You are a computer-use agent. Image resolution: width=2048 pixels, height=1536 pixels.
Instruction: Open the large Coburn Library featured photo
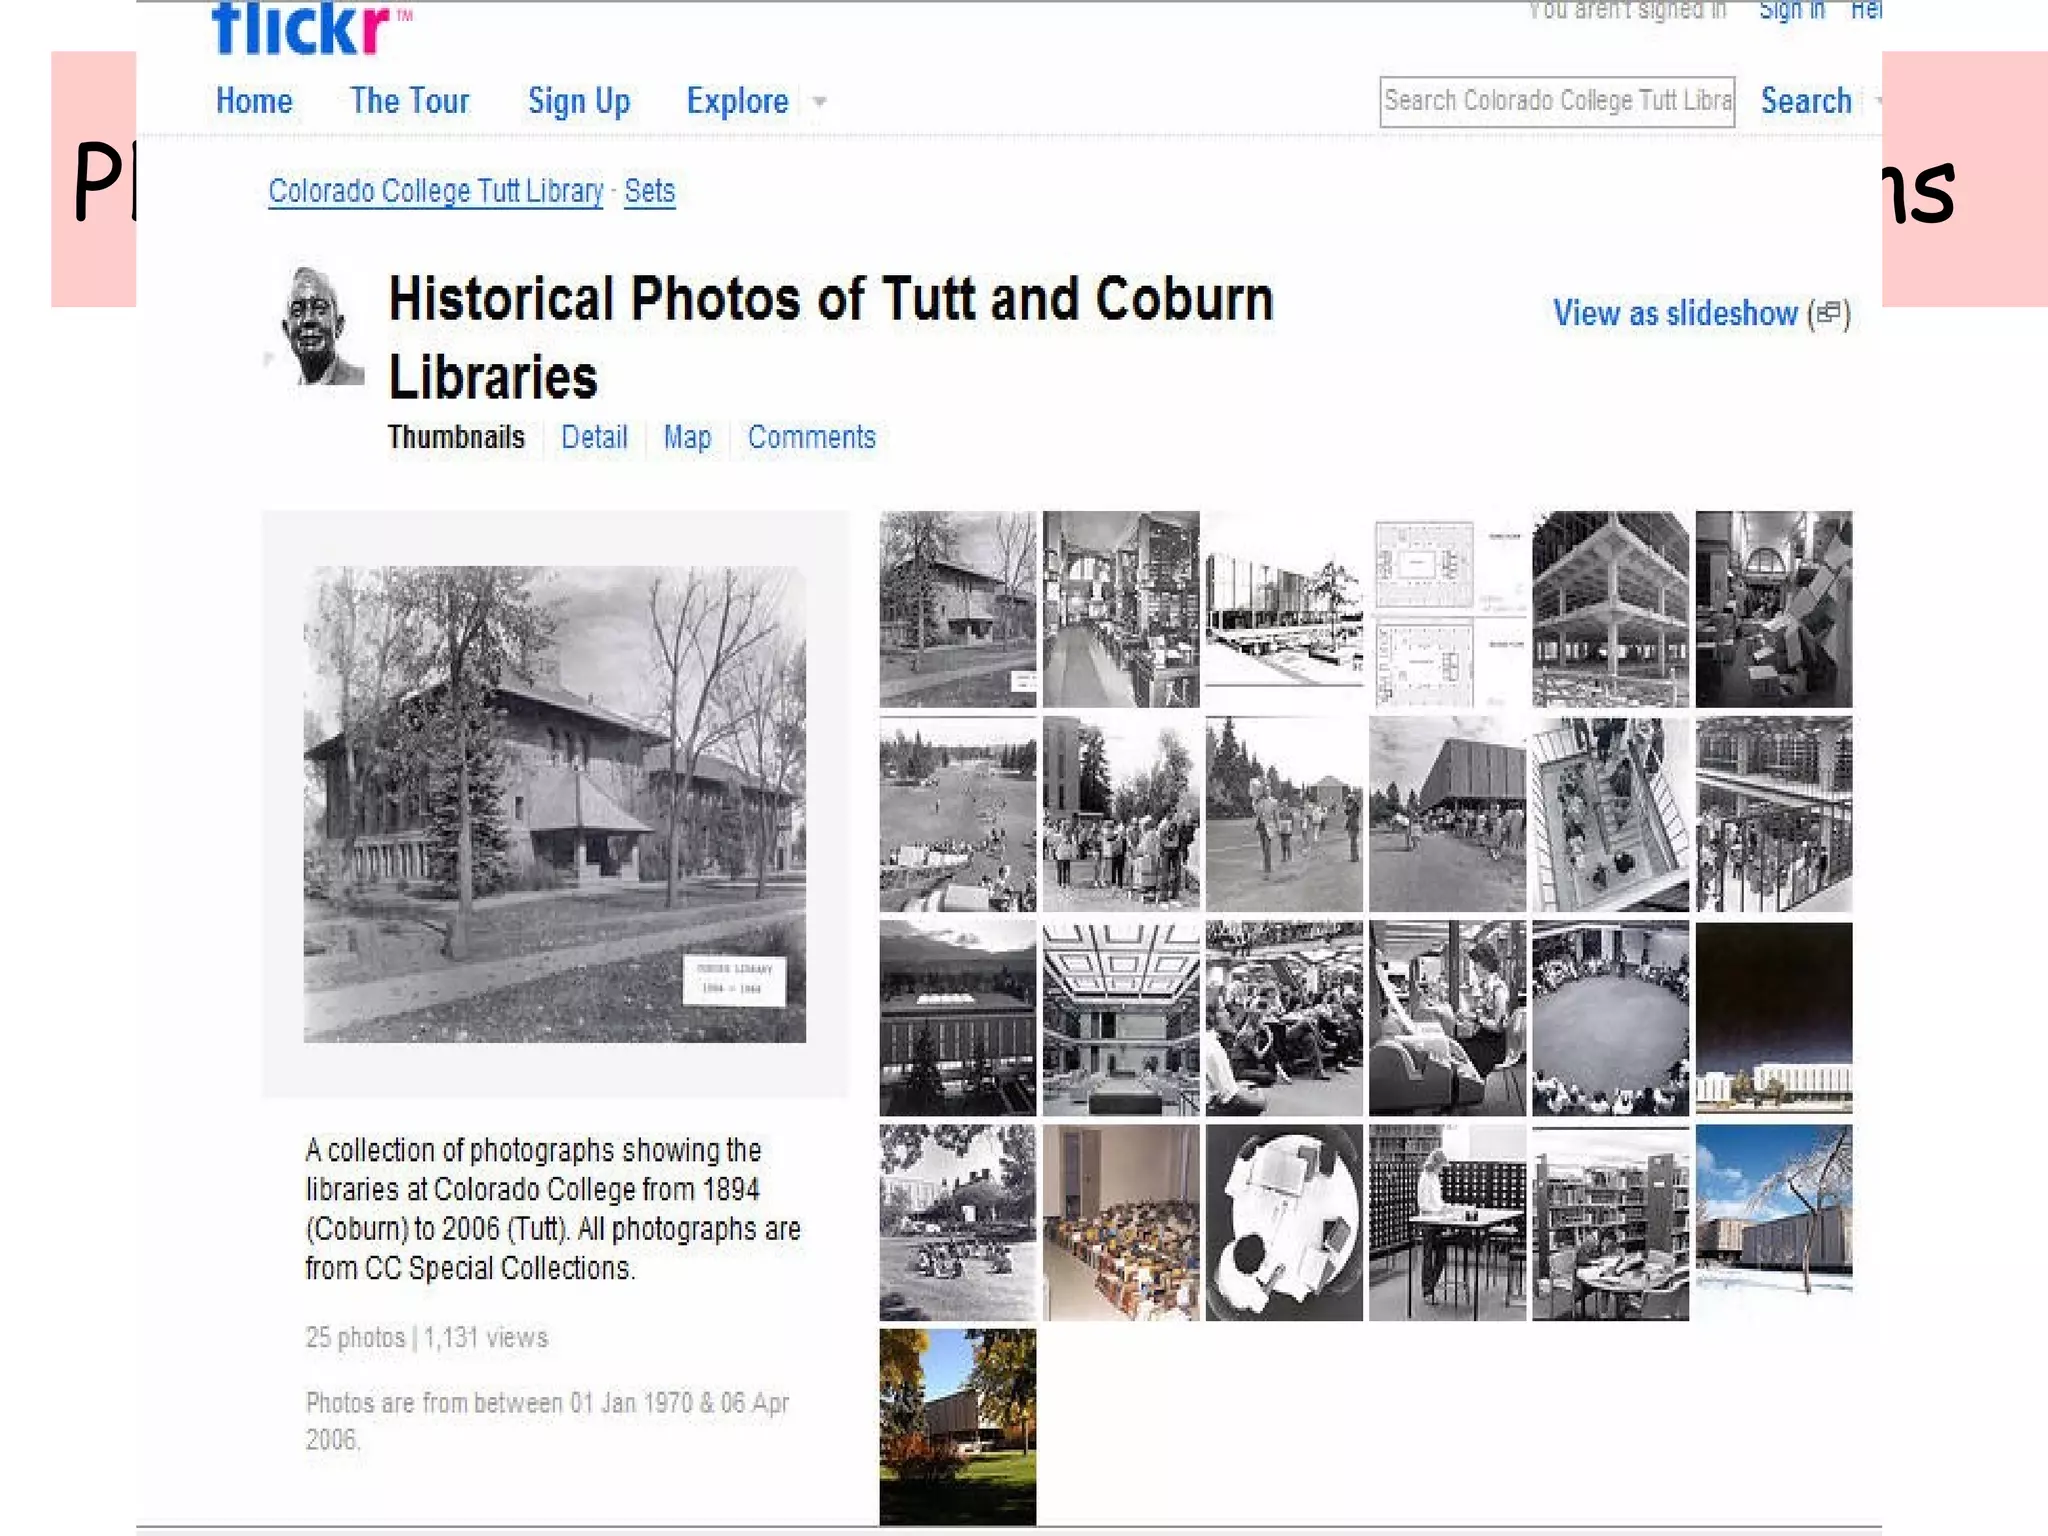click(555, 804)
